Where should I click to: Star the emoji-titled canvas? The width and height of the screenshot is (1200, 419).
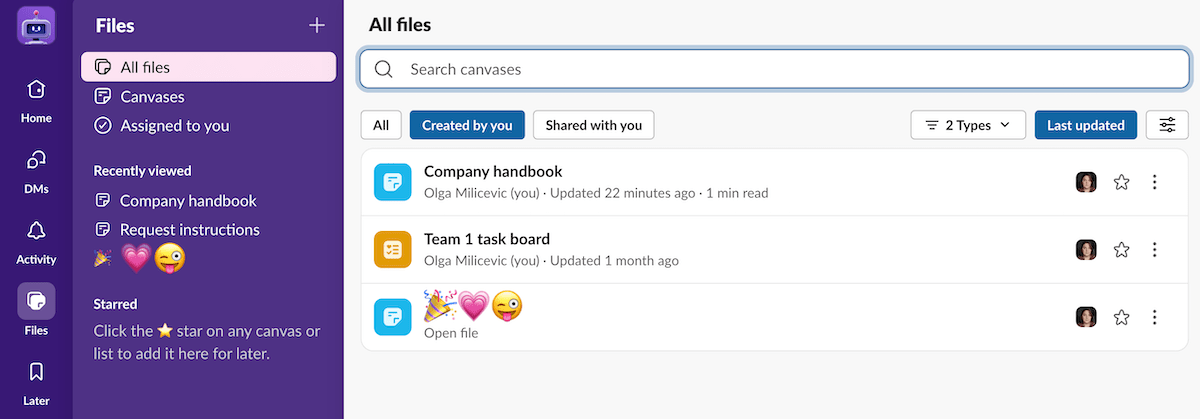click(x=1122, y=317)
